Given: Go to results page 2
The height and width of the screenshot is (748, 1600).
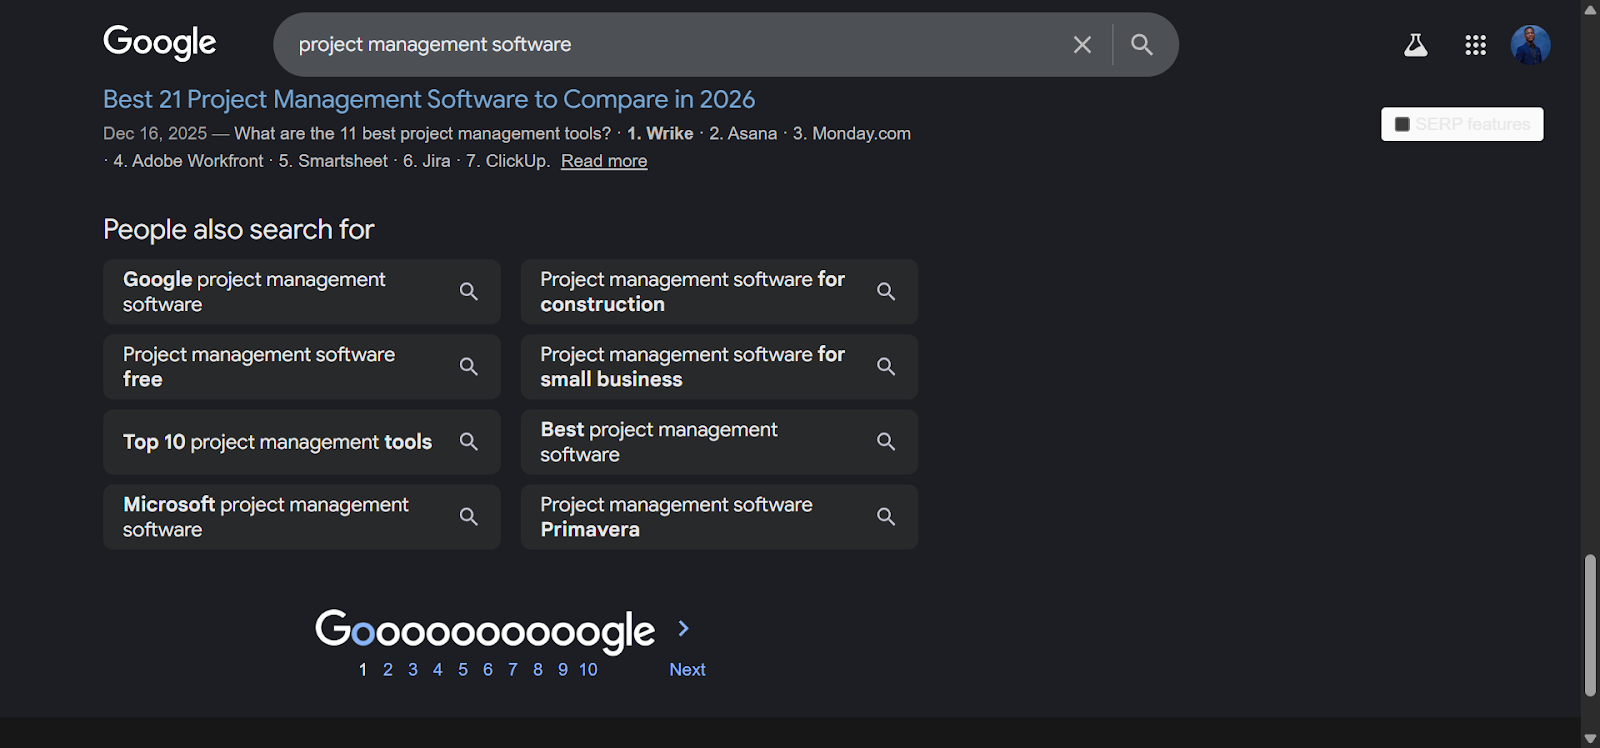Looking at the screenshot, I should 388,670.
